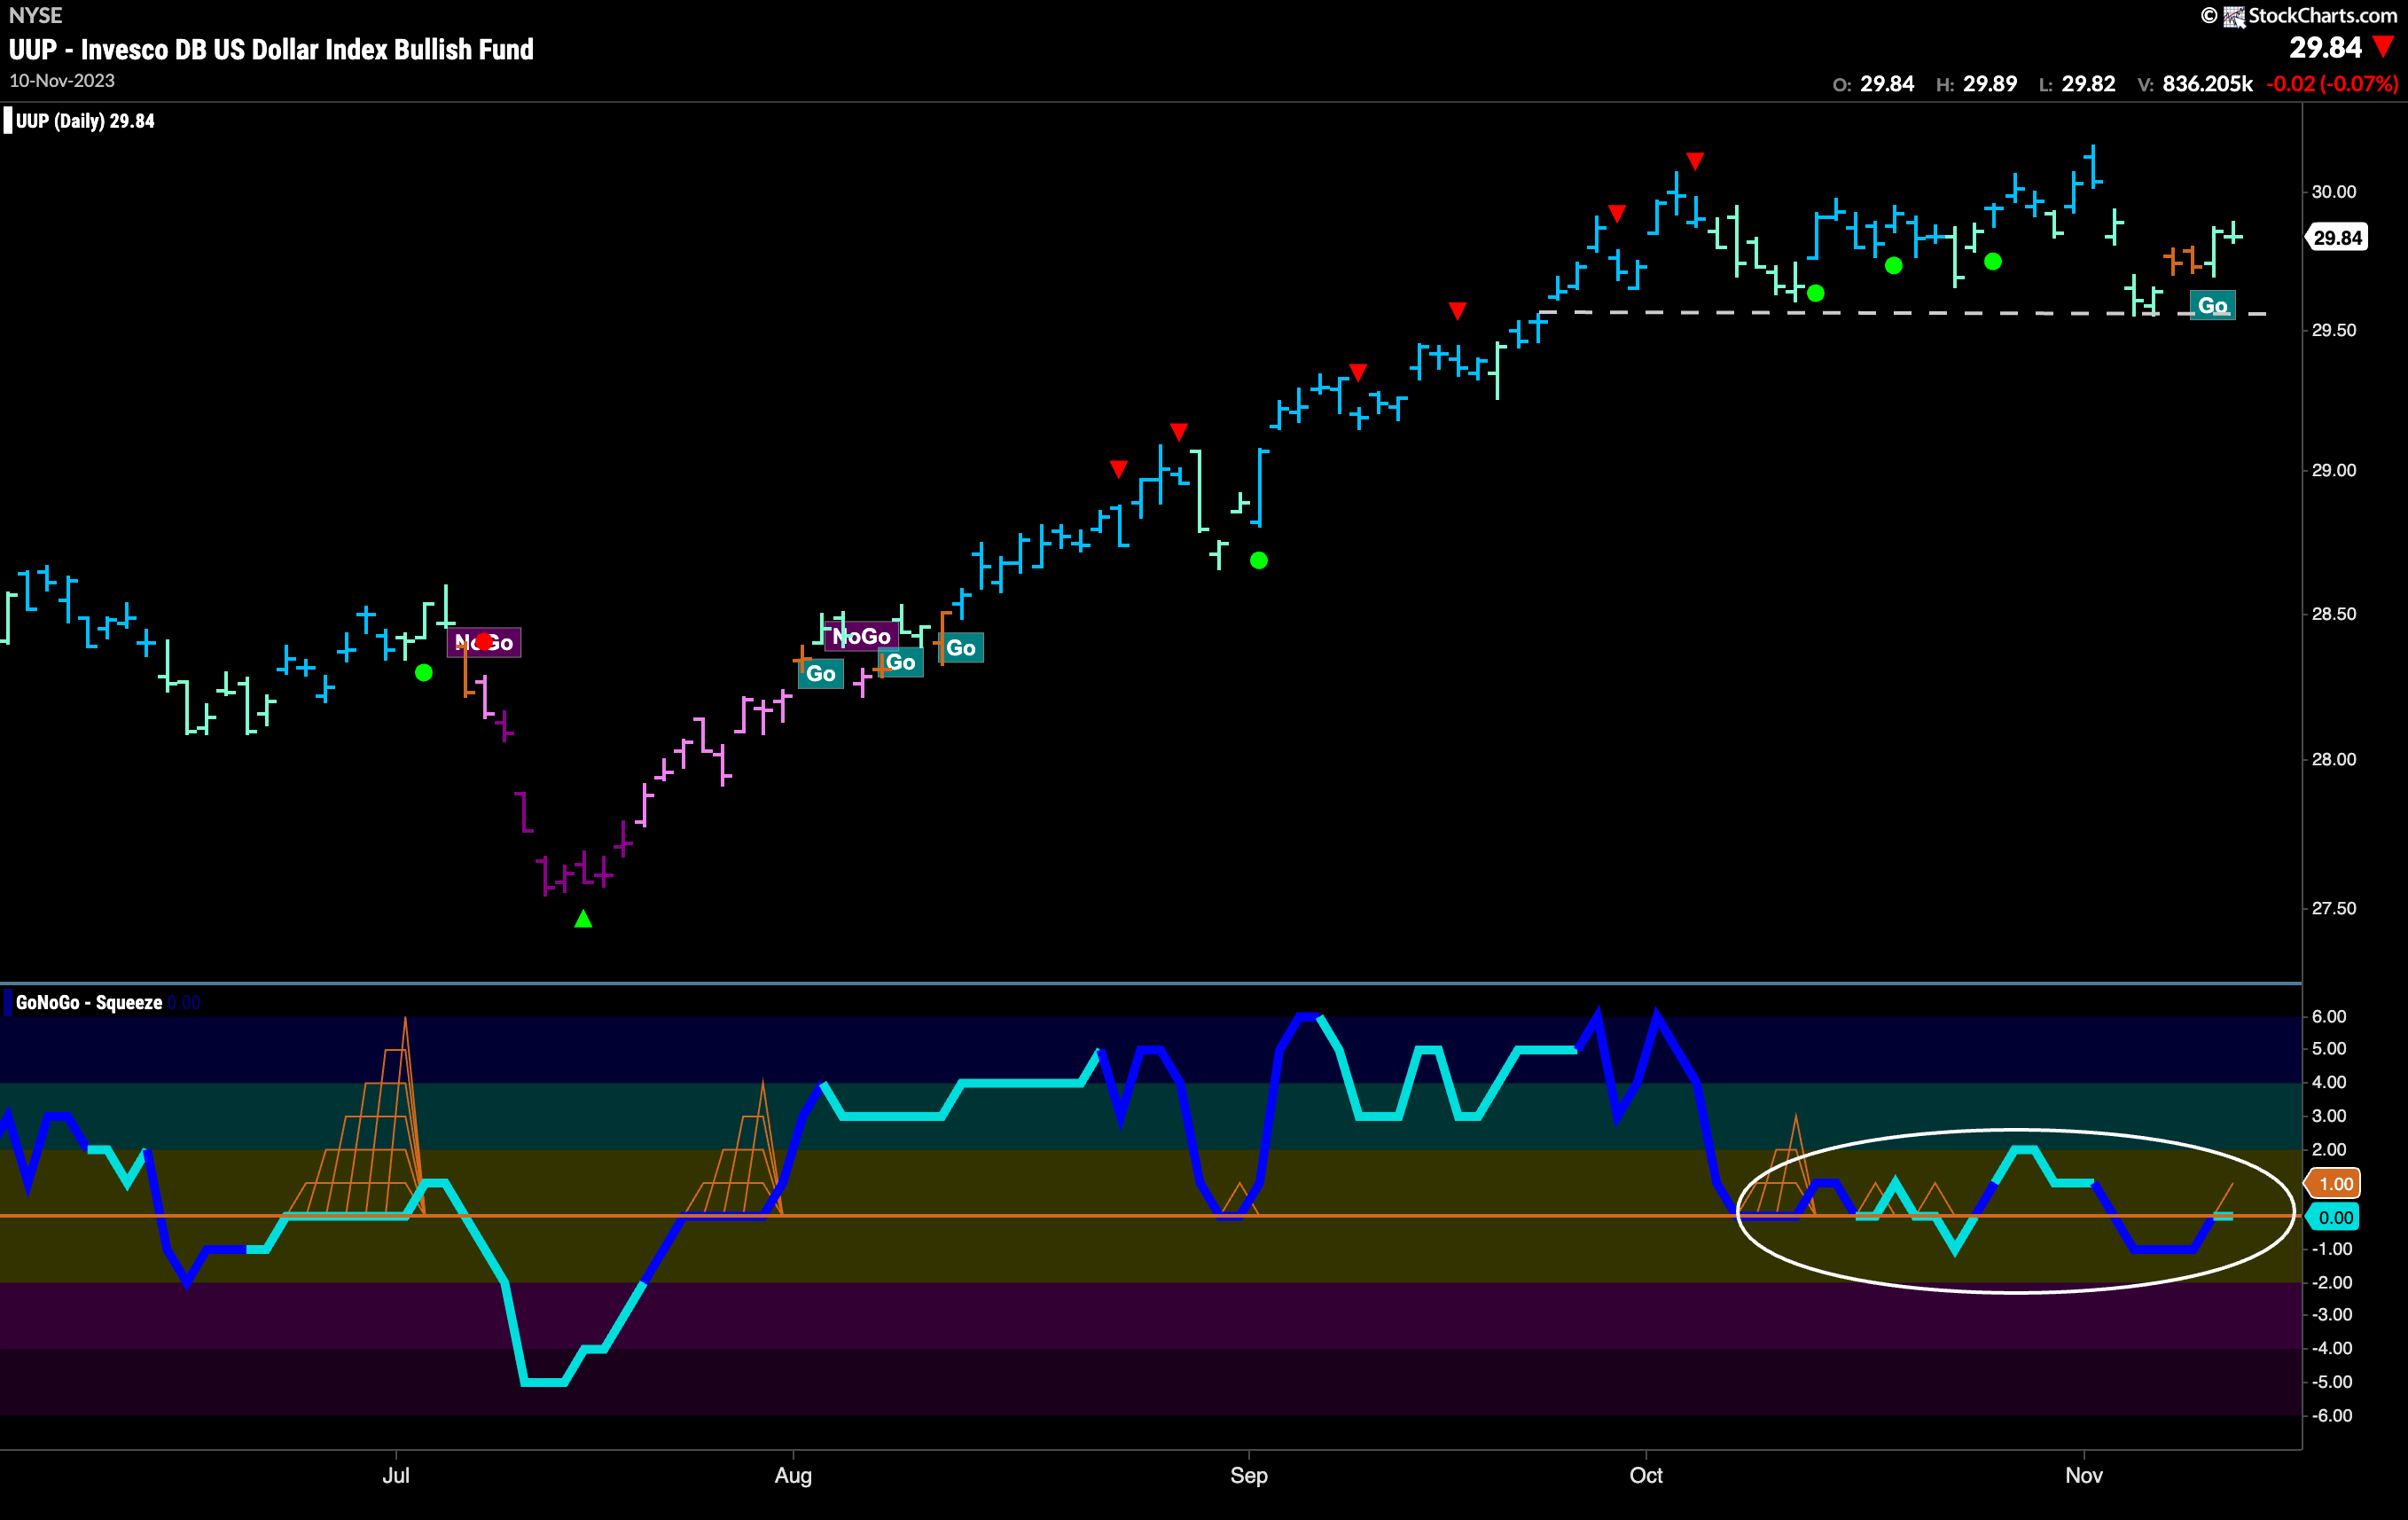
Task: Click the green dot below early September bars
Action: click(1259, 560)
